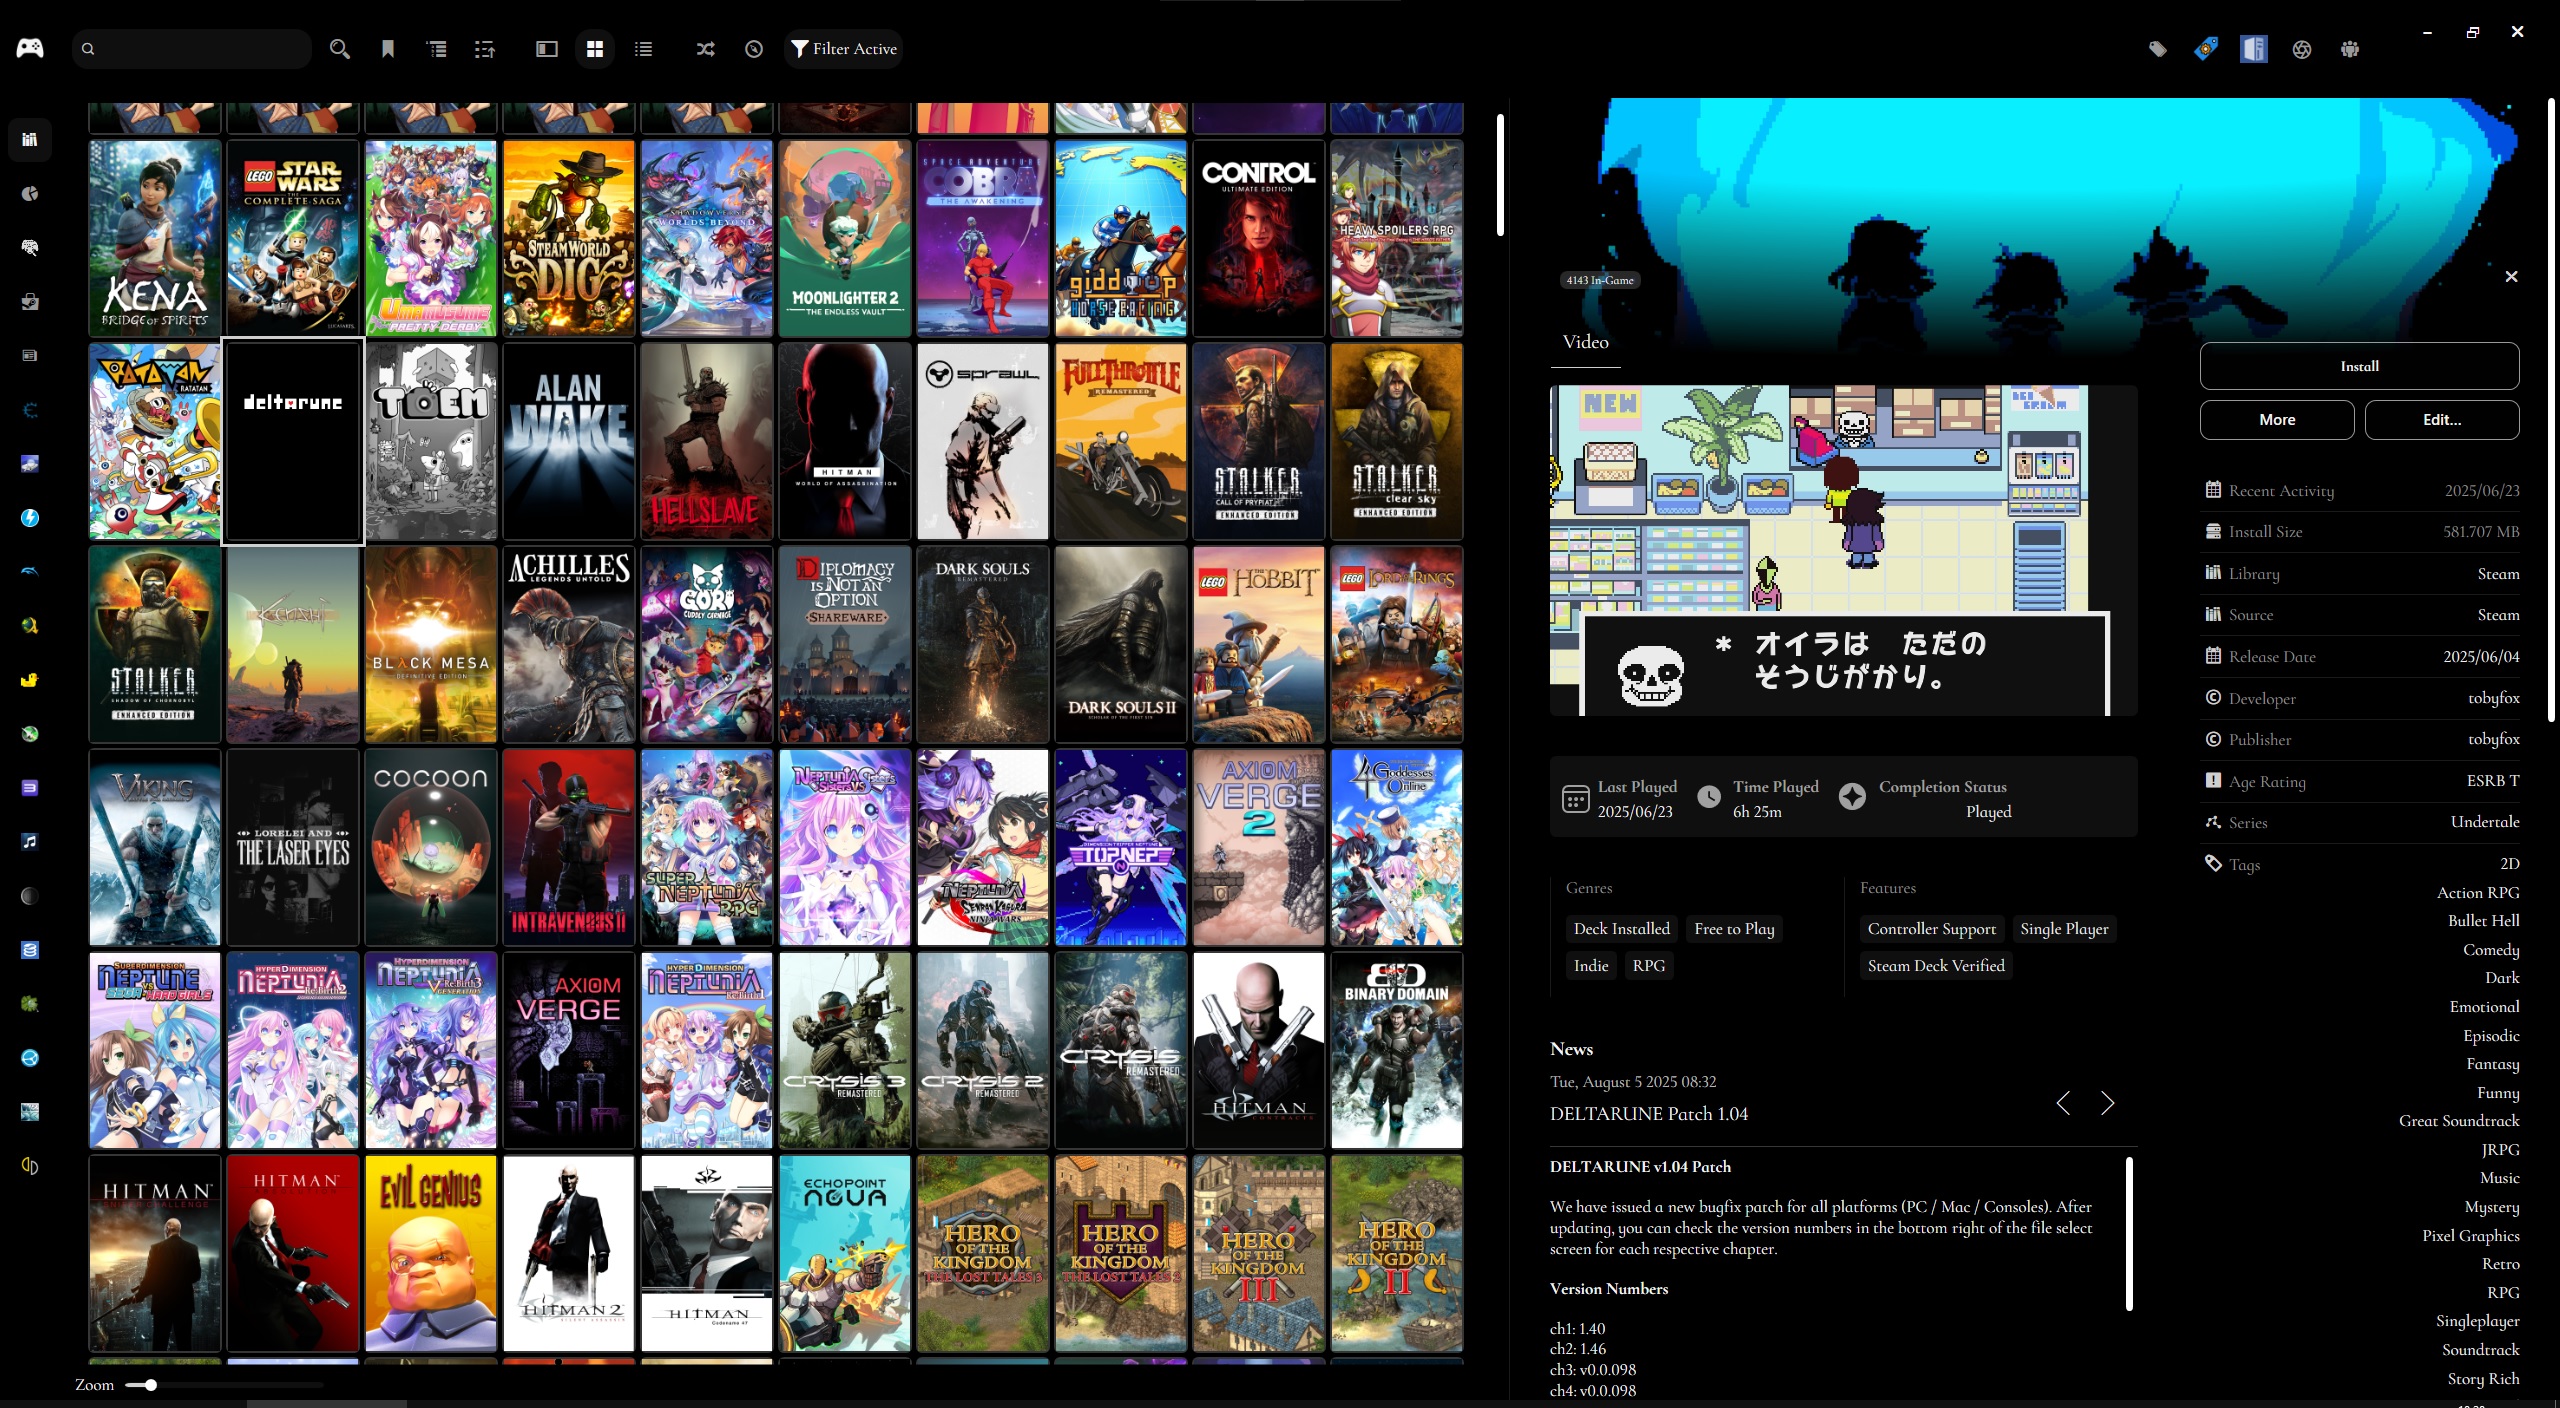Click the blue database sidebar icon
Viewport: 2560px width, 1408px height.
[30, 949]
